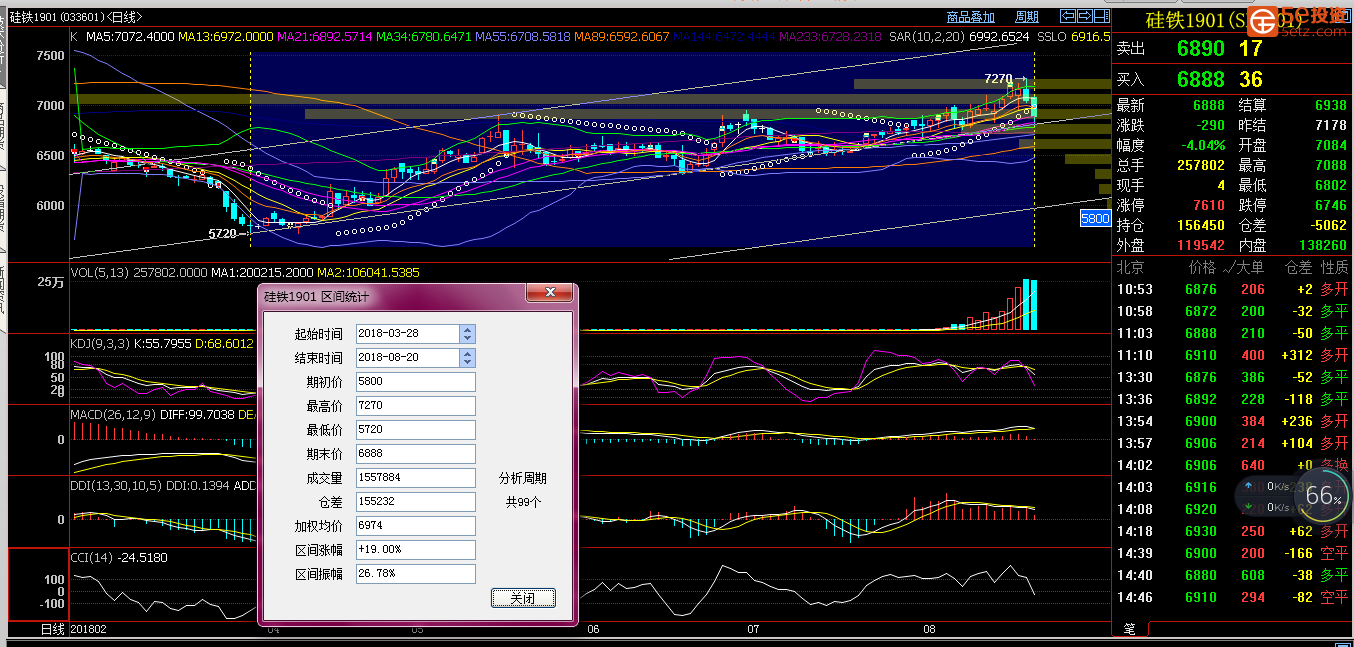Screen dimensions: 1354x647
Task: Click the split-panel layout icon
Action: pyautogui.click(x=1100, y=16)
